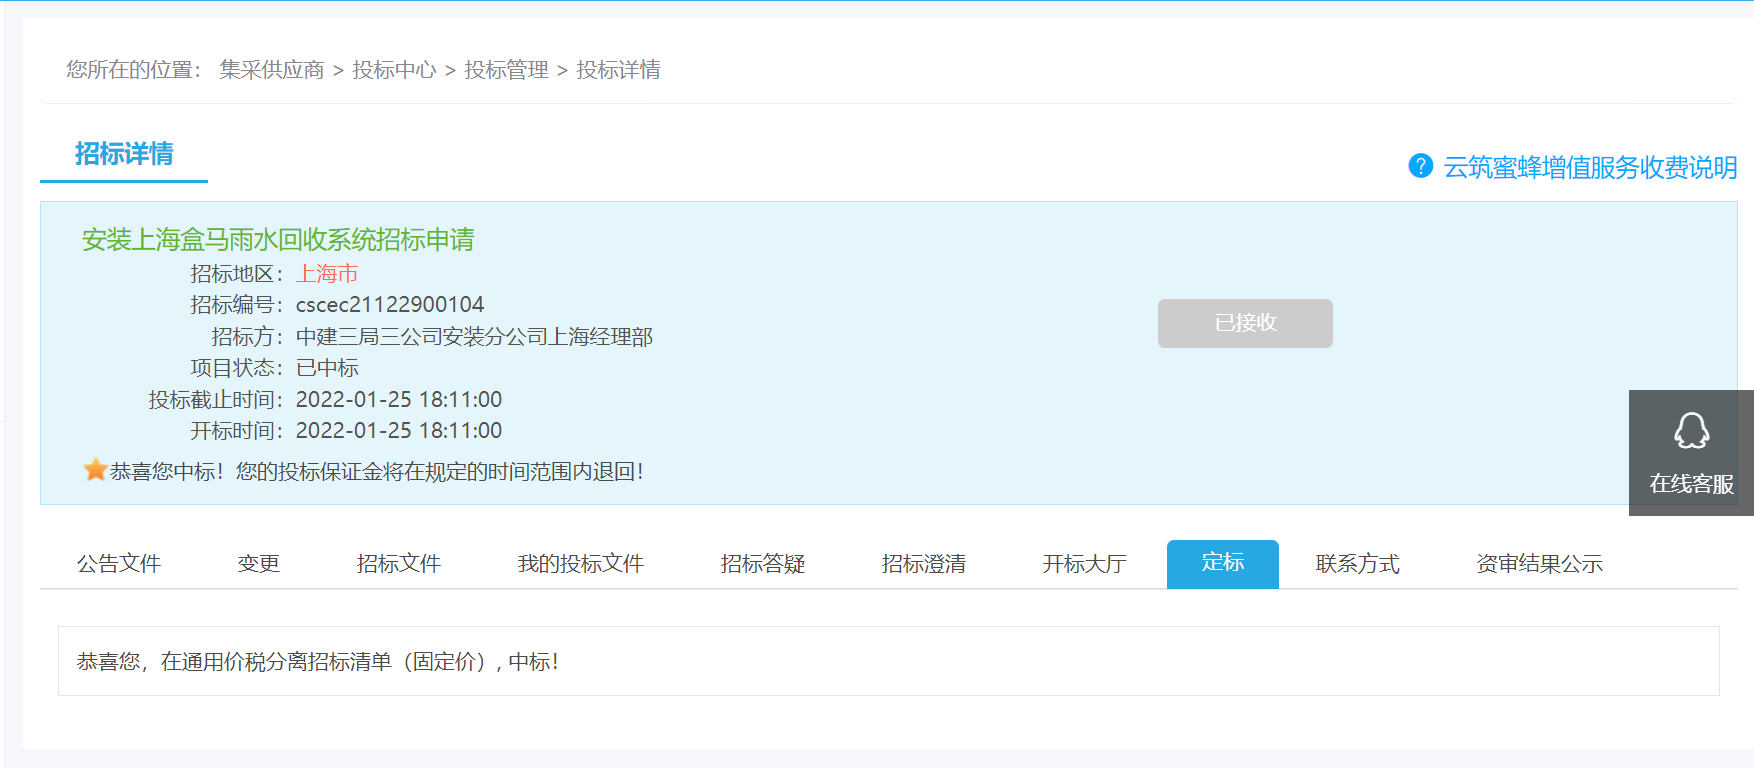
Task: Go to 投标中心 breadcrumb link
Action: (394, 70)
